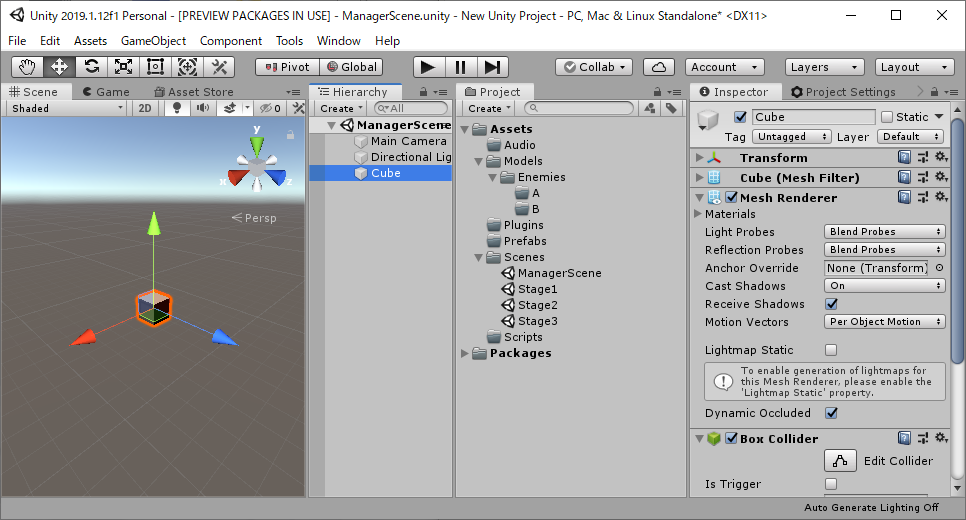Open the Tag dropdown
Viewport: 966px width, 520px height.
tap(792, 136)
